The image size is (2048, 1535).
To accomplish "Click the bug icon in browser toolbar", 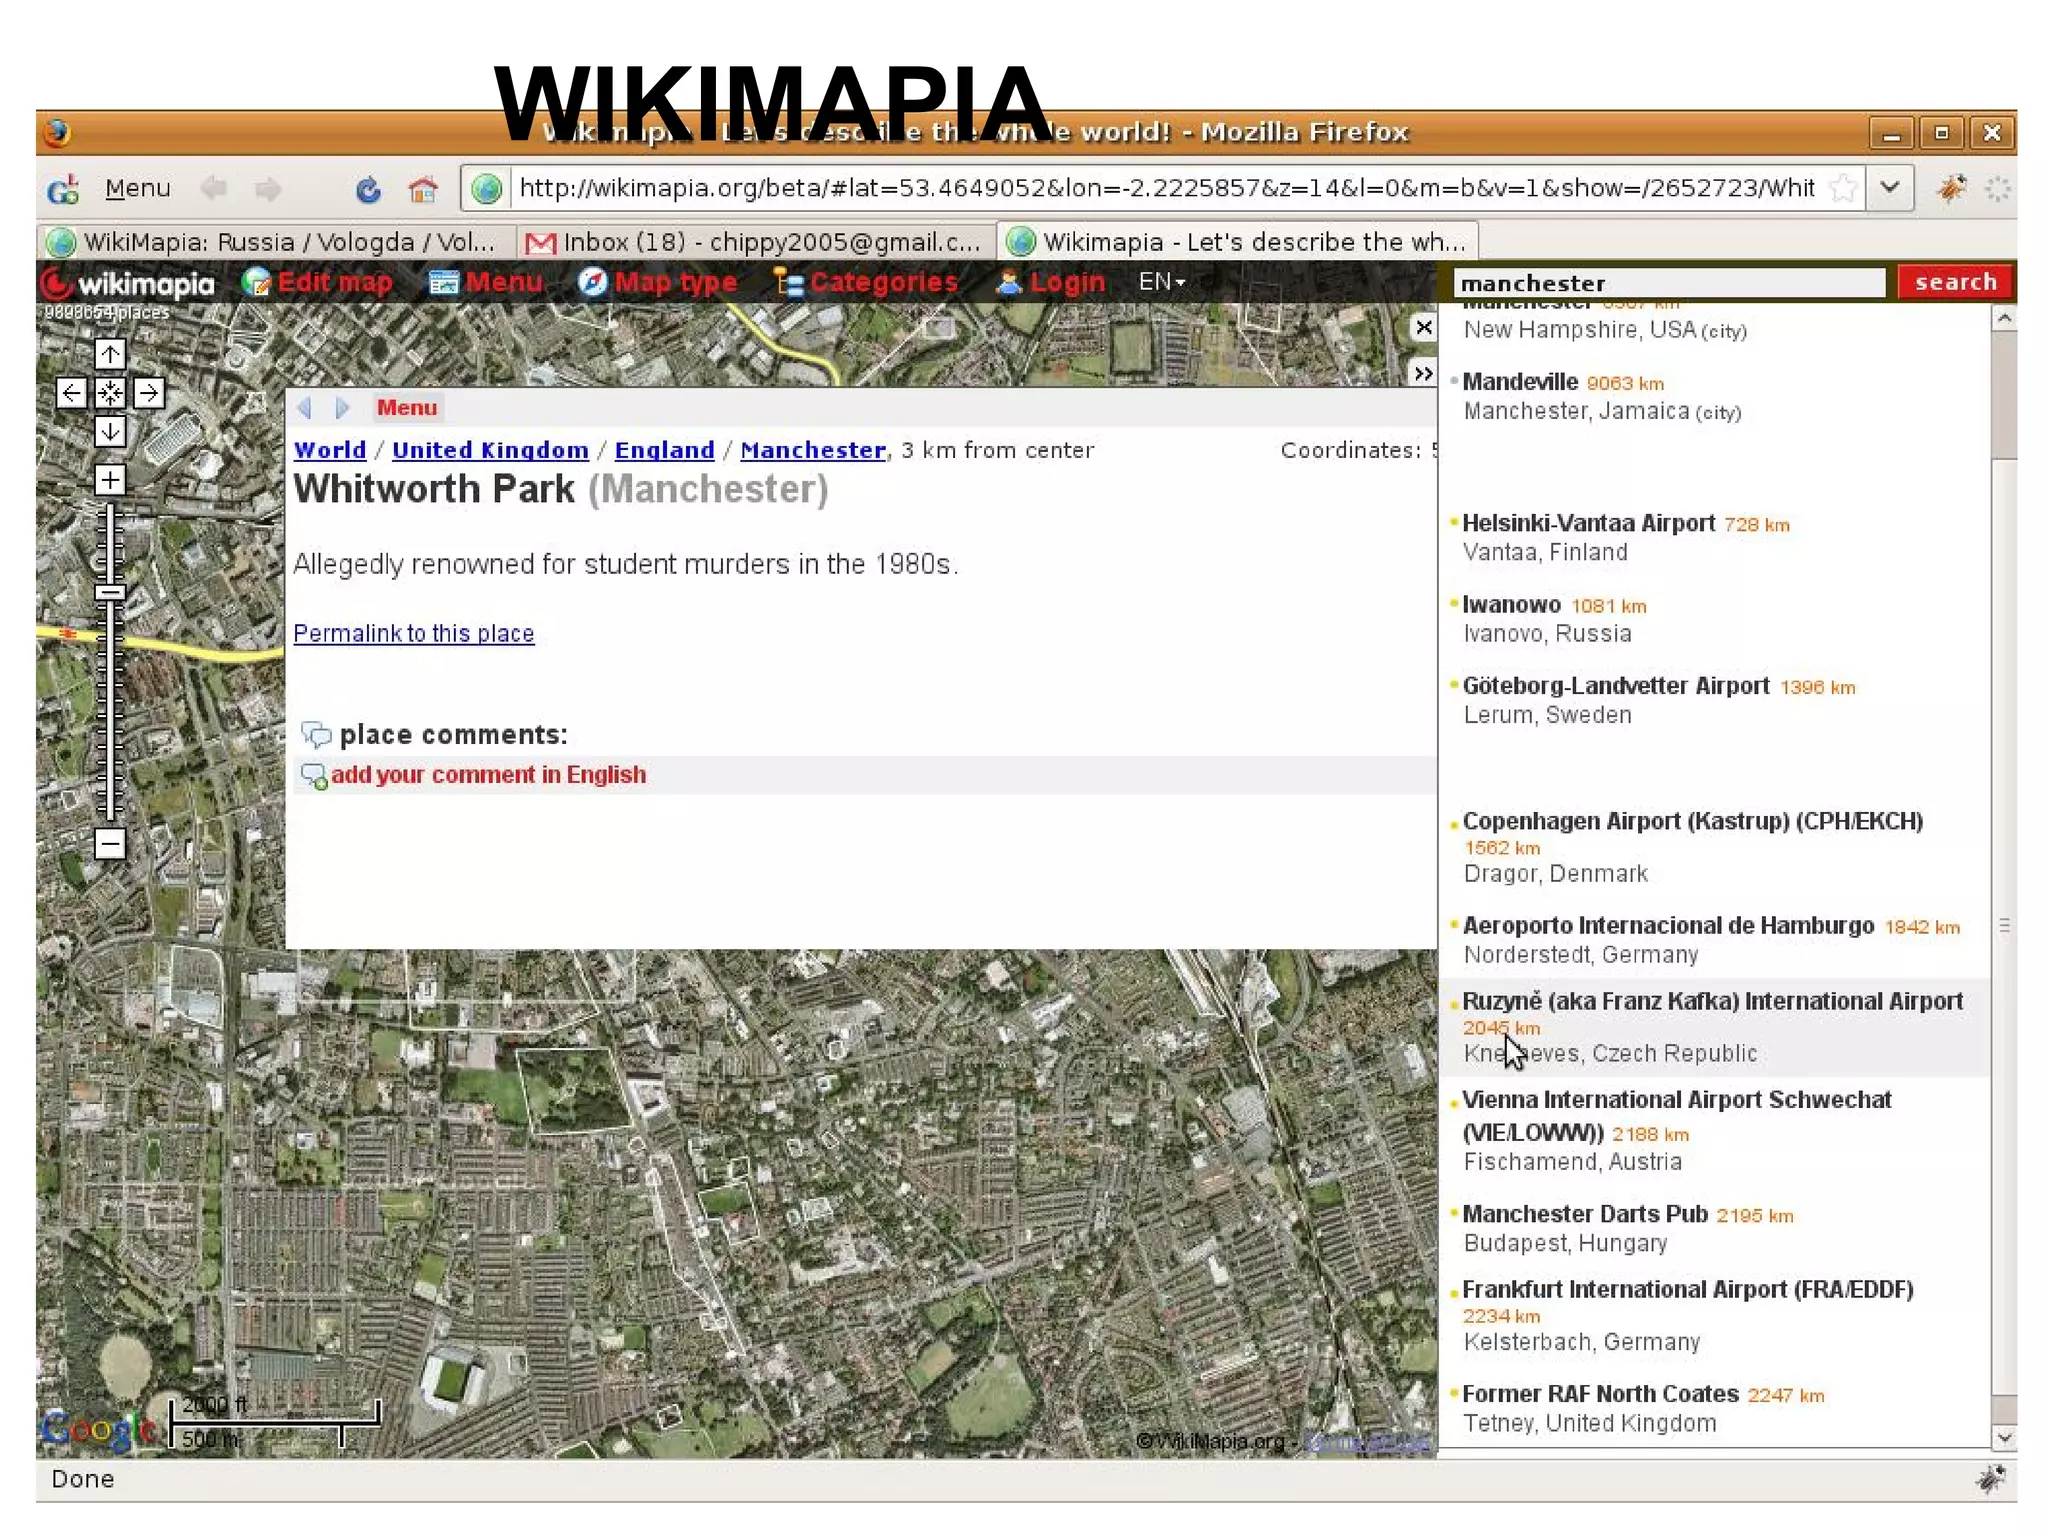I will [1951, 188].
